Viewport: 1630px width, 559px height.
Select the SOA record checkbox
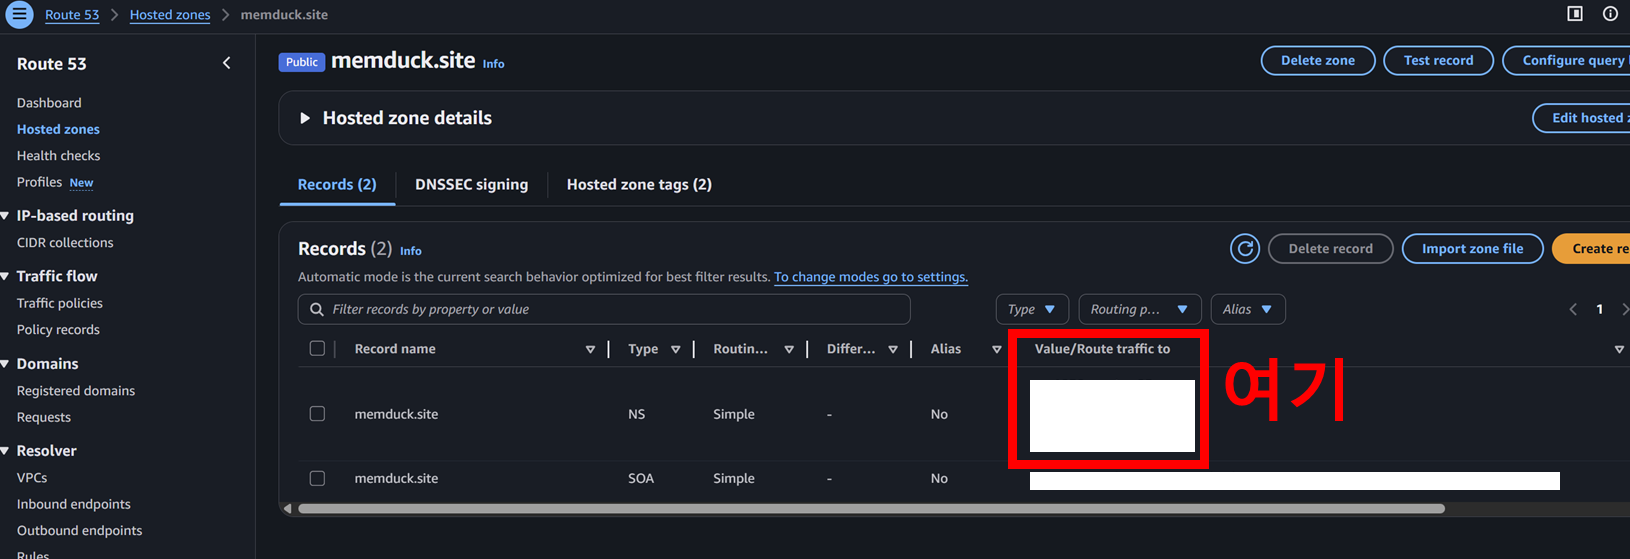point(317,478)
